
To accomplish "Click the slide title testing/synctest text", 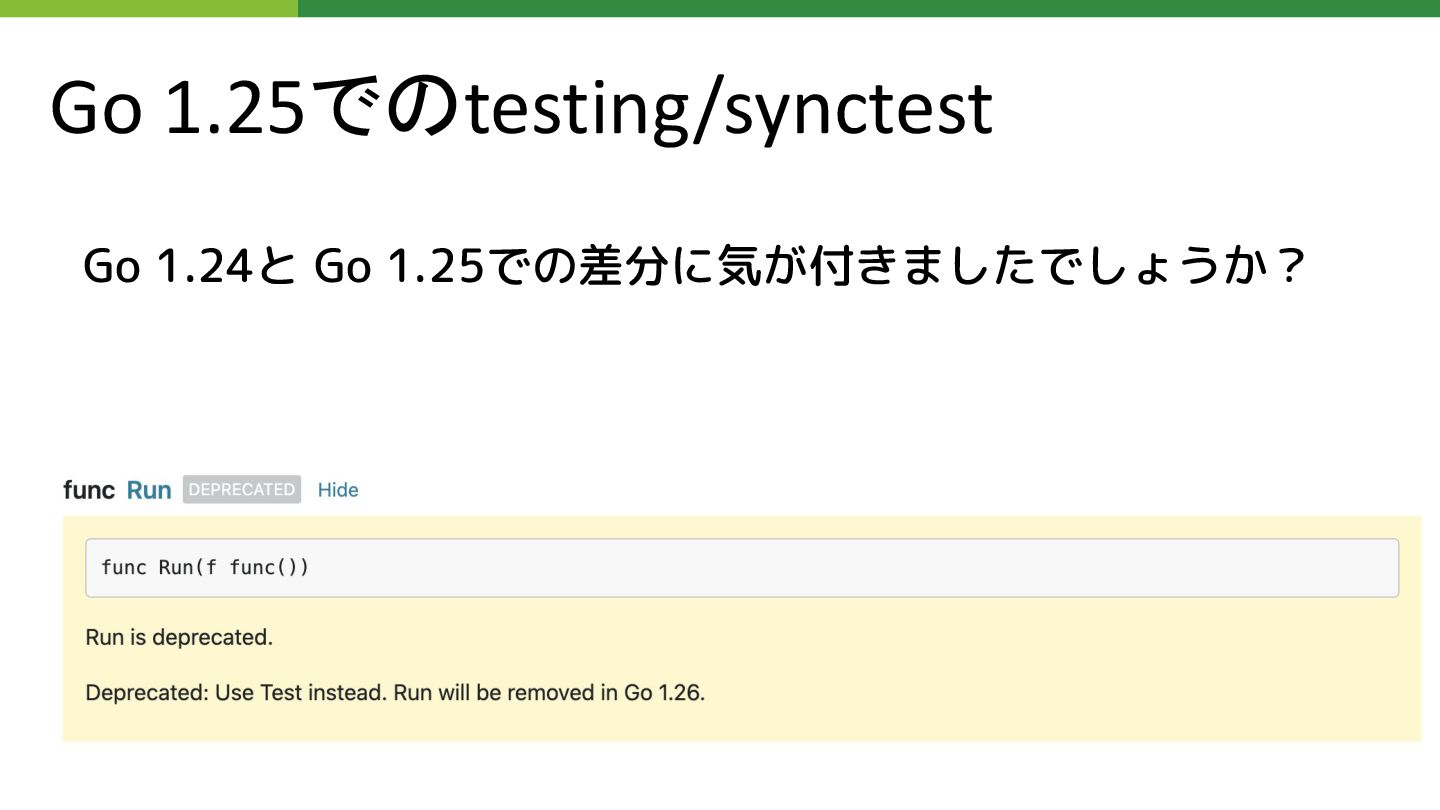I will point(729,108).
